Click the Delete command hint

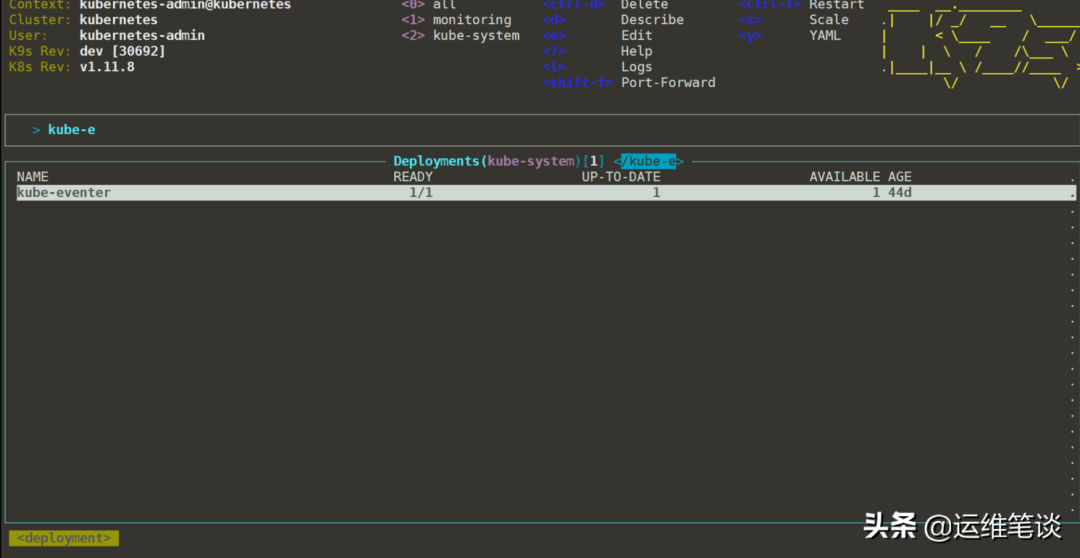tap(644, 5)
